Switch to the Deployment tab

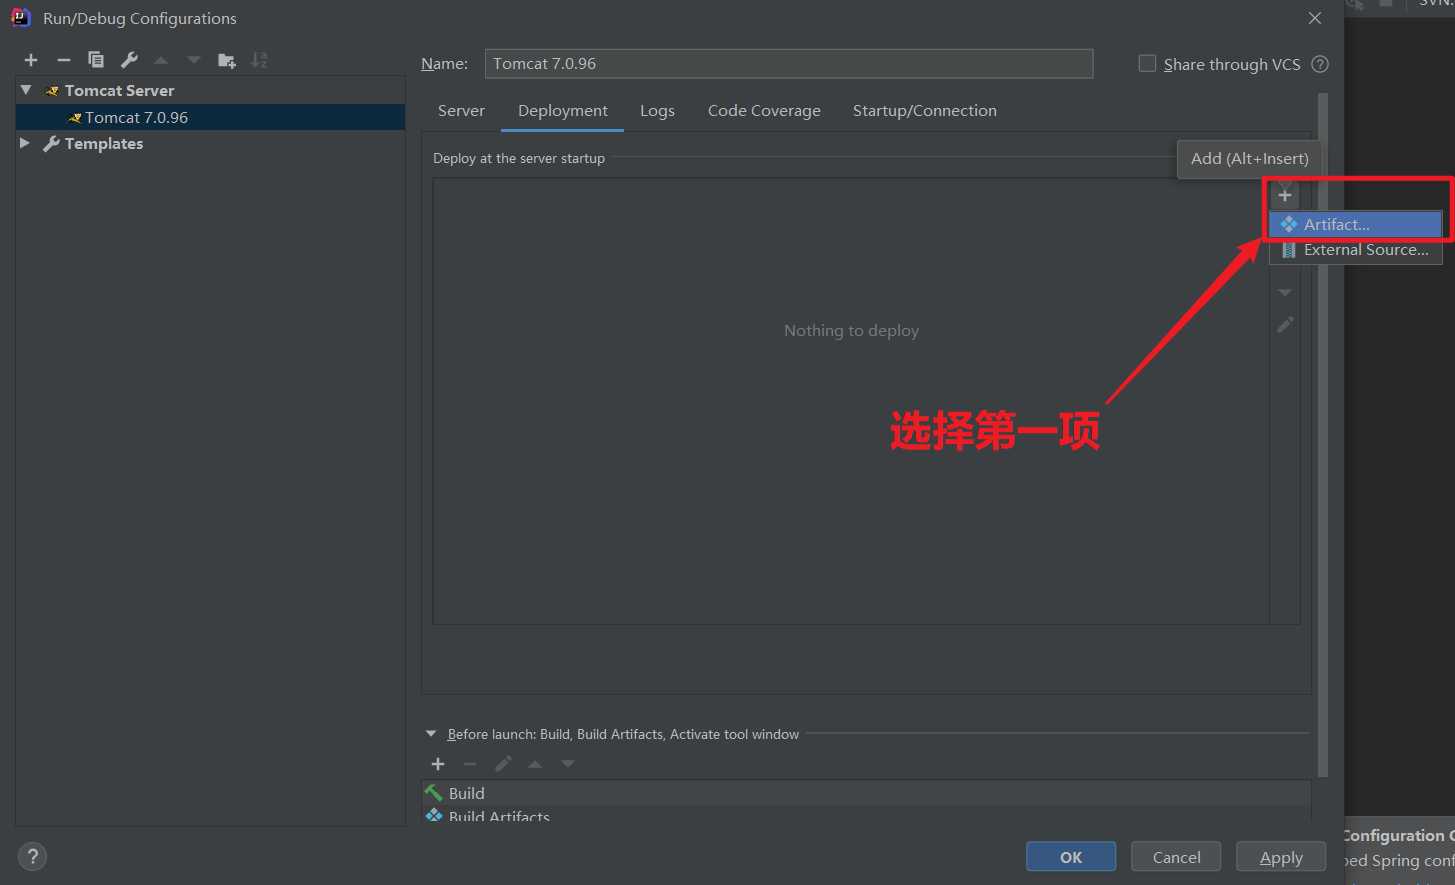(563, 111)
